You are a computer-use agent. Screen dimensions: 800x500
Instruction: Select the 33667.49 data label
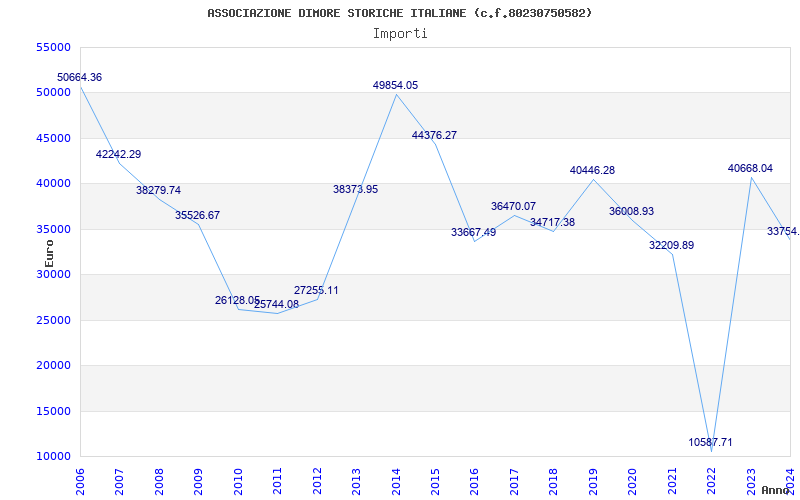point(473,232)
